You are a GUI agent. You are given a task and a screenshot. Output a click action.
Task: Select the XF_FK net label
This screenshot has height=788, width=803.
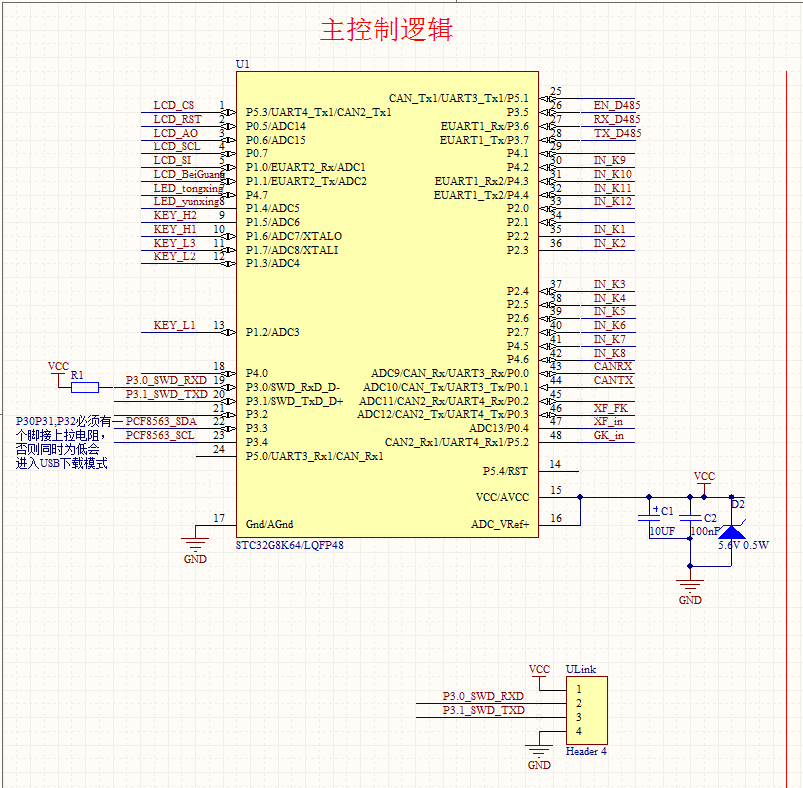point(610,408)
